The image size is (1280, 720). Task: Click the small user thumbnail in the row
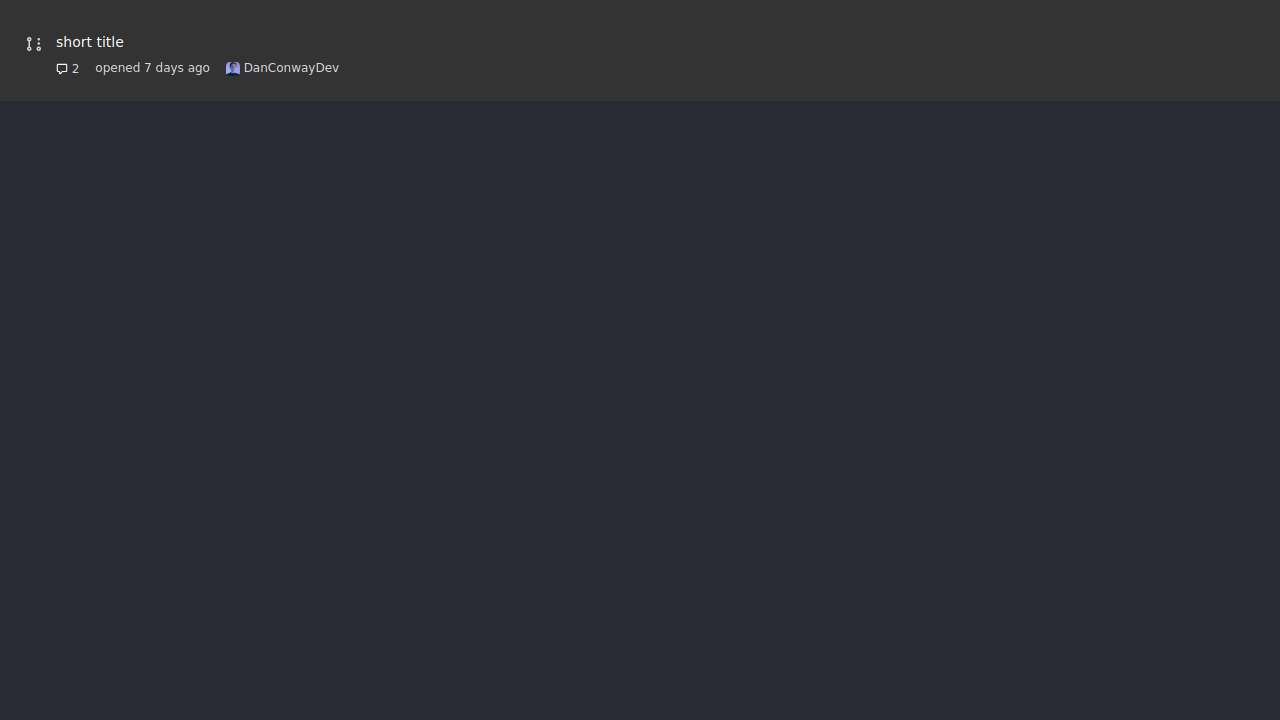pyautogui.click(x=233, y=68)
